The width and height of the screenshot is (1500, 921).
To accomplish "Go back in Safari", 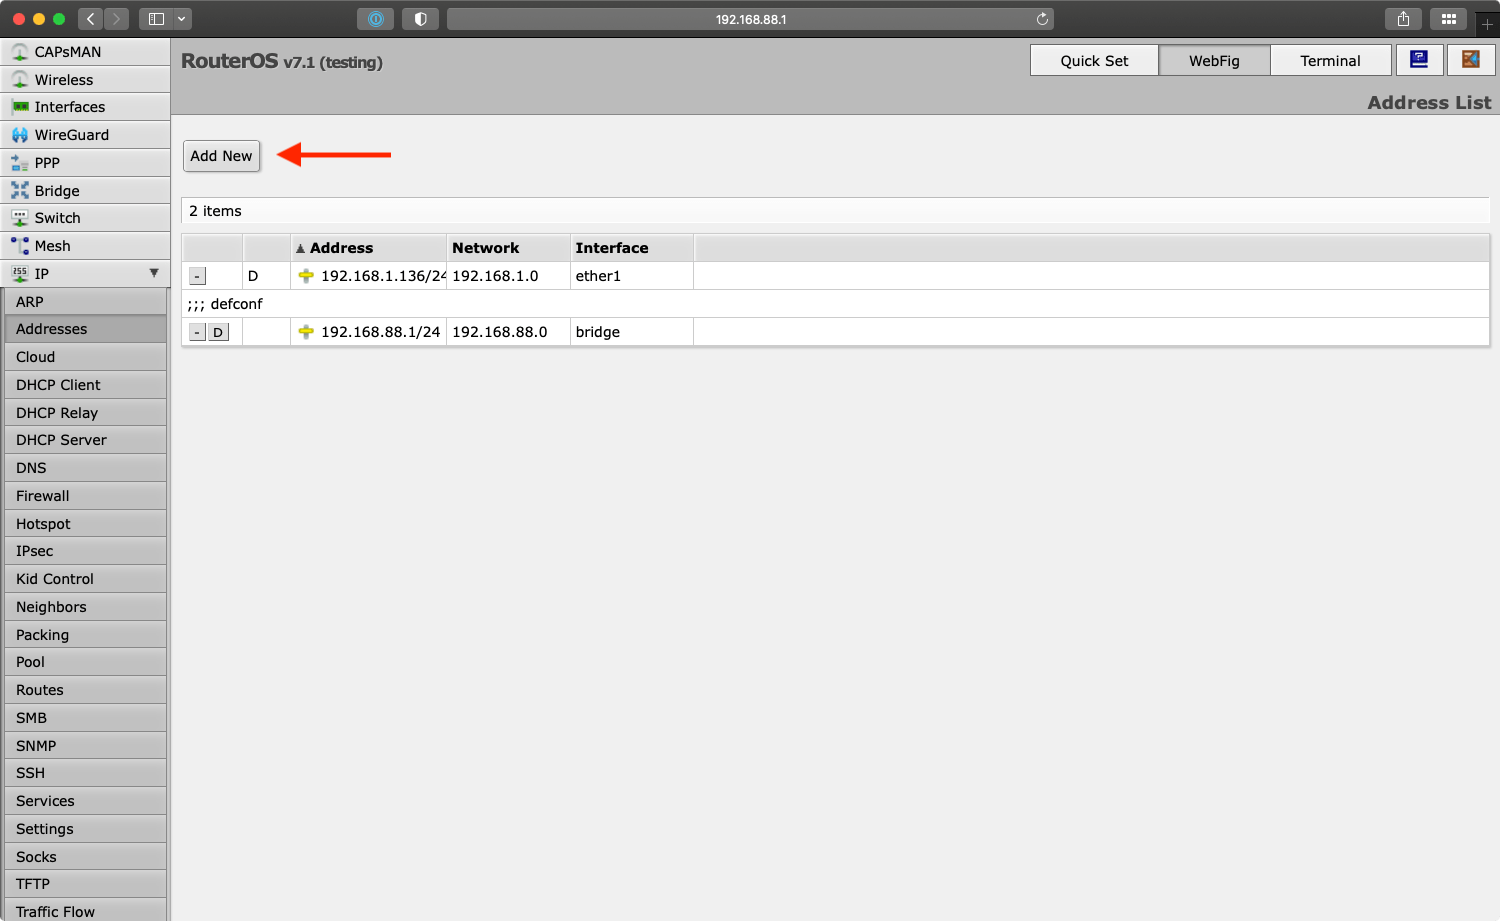I will point(91,19).
